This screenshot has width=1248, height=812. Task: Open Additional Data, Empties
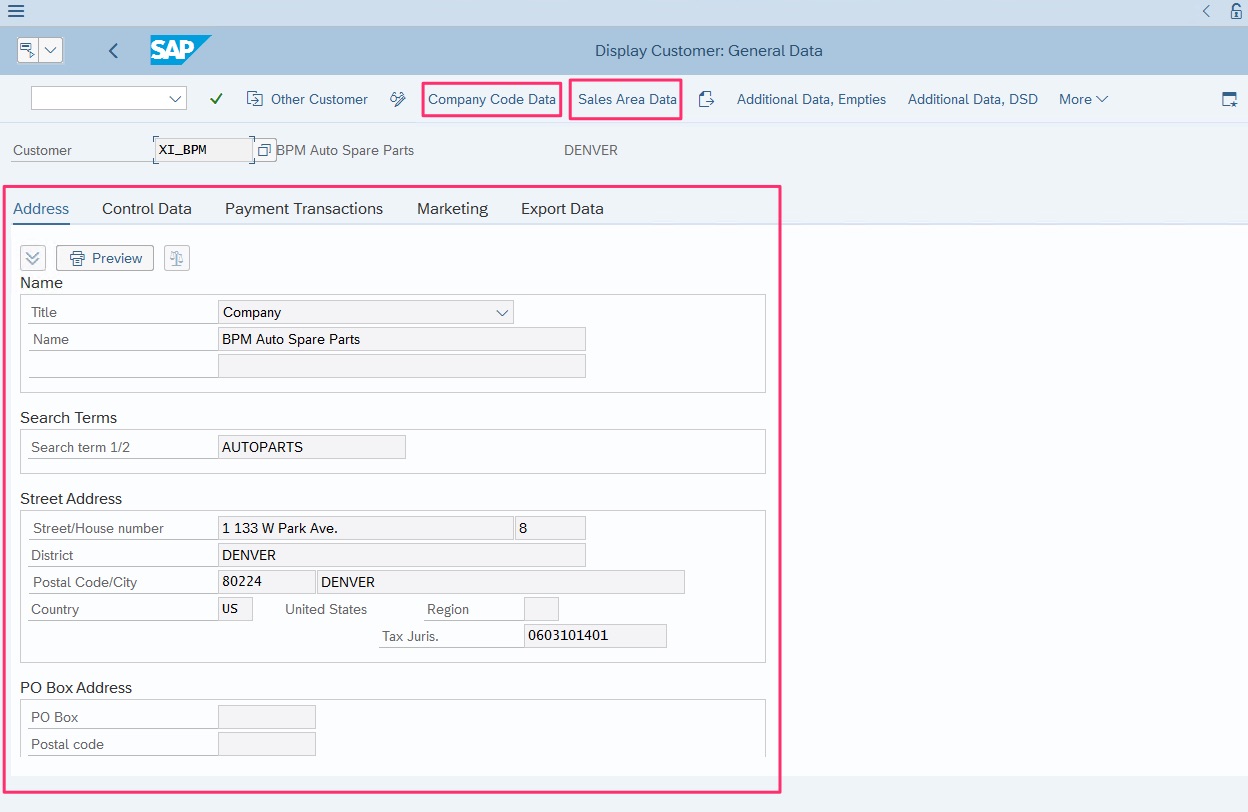pos(811,99)
